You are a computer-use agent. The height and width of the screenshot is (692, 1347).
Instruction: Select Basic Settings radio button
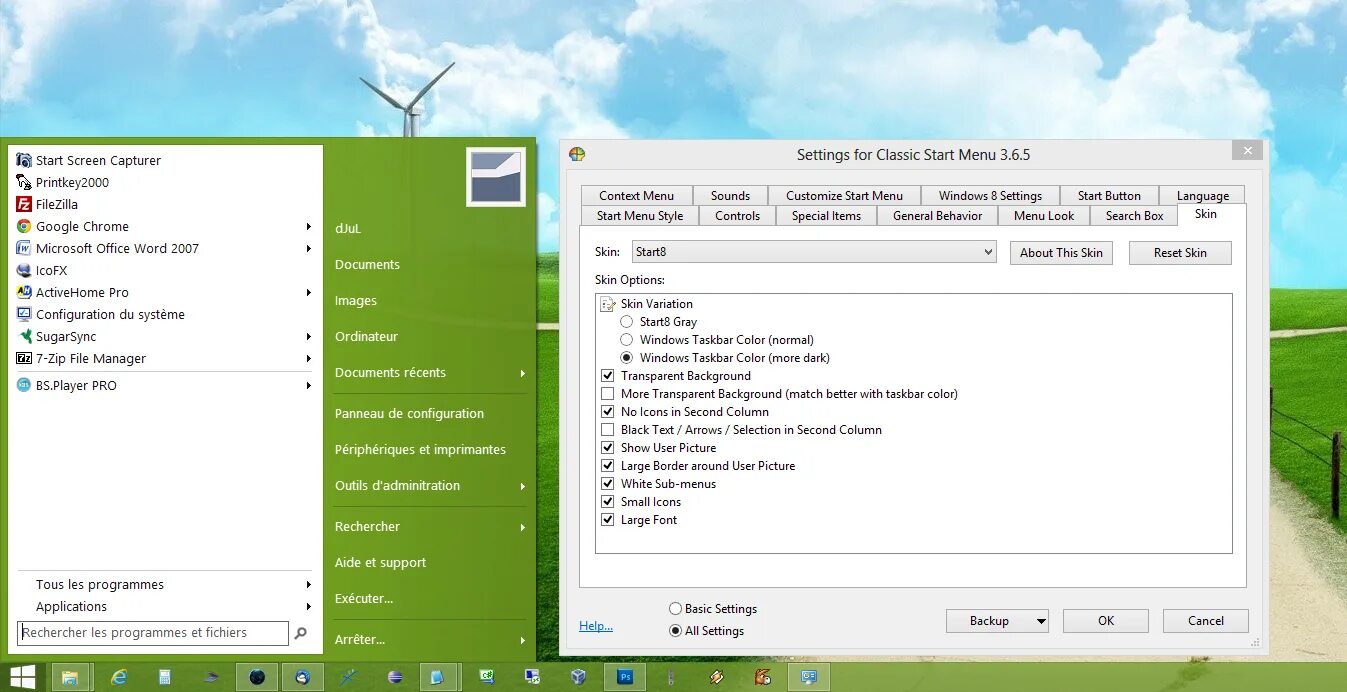point(676,609)
